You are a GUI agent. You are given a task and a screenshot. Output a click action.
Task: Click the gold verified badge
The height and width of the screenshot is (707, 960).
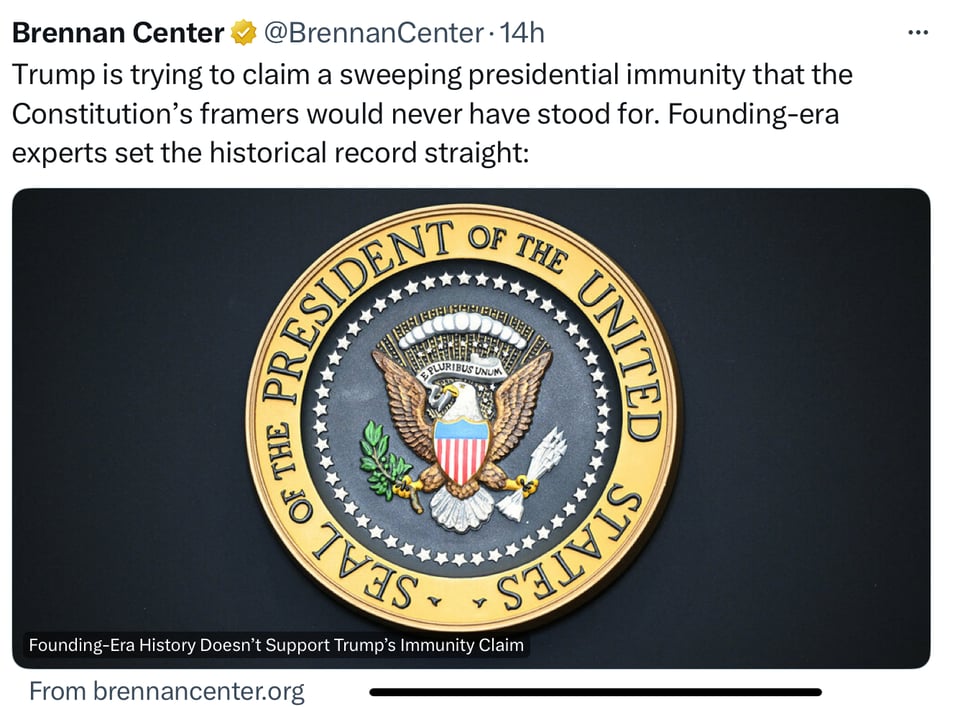pos(243,33)
